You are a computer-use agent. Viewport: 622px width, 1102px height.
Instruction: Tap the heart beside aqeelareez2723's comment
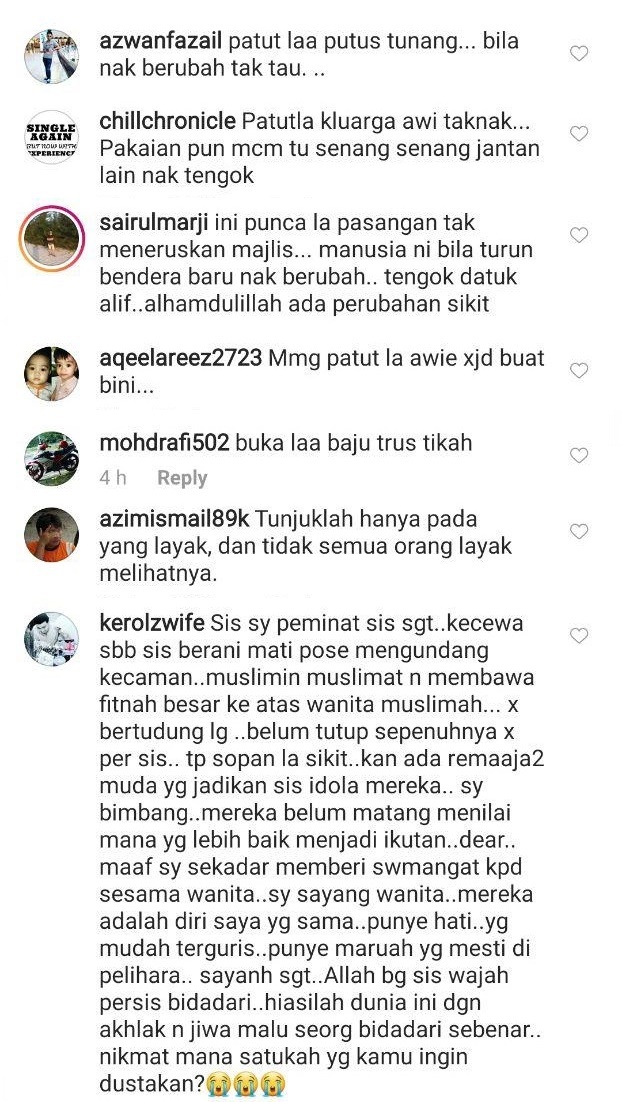pyautogui.click(x=578, y=370)
